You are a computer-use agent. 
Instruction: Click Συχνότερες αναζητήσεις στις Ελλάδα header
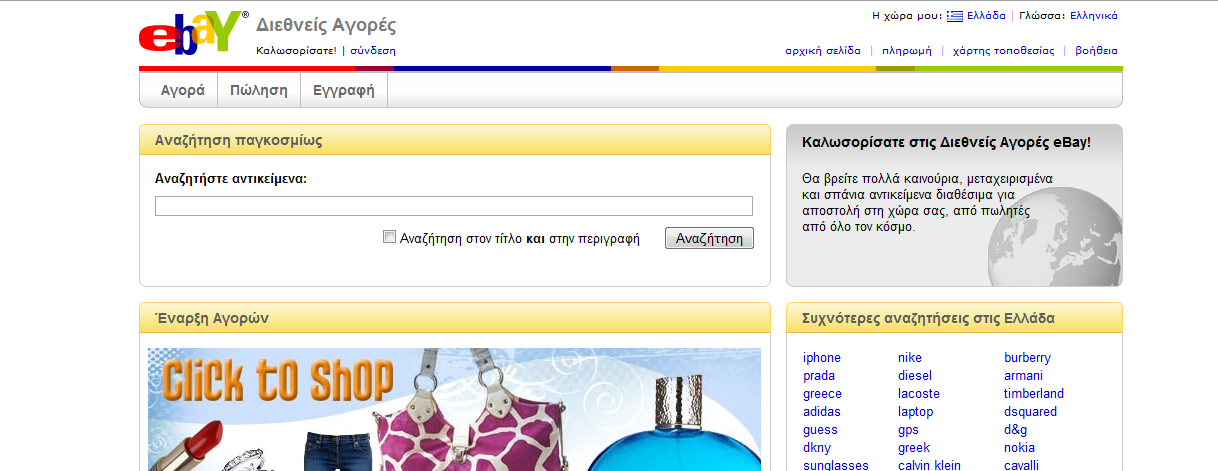click(955, 318)
